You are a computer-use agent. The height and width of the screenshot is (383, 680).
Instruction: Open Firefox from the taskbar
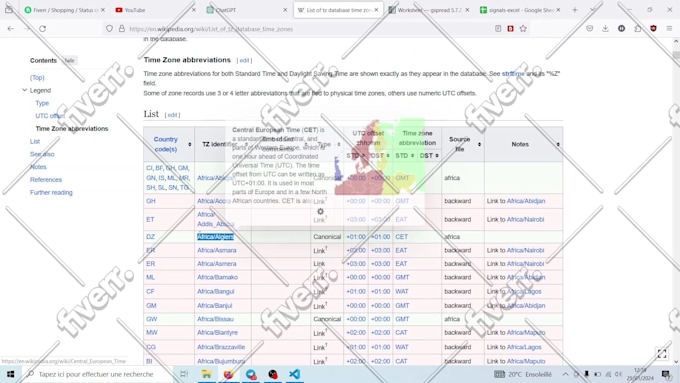click(x=228, y=374)
